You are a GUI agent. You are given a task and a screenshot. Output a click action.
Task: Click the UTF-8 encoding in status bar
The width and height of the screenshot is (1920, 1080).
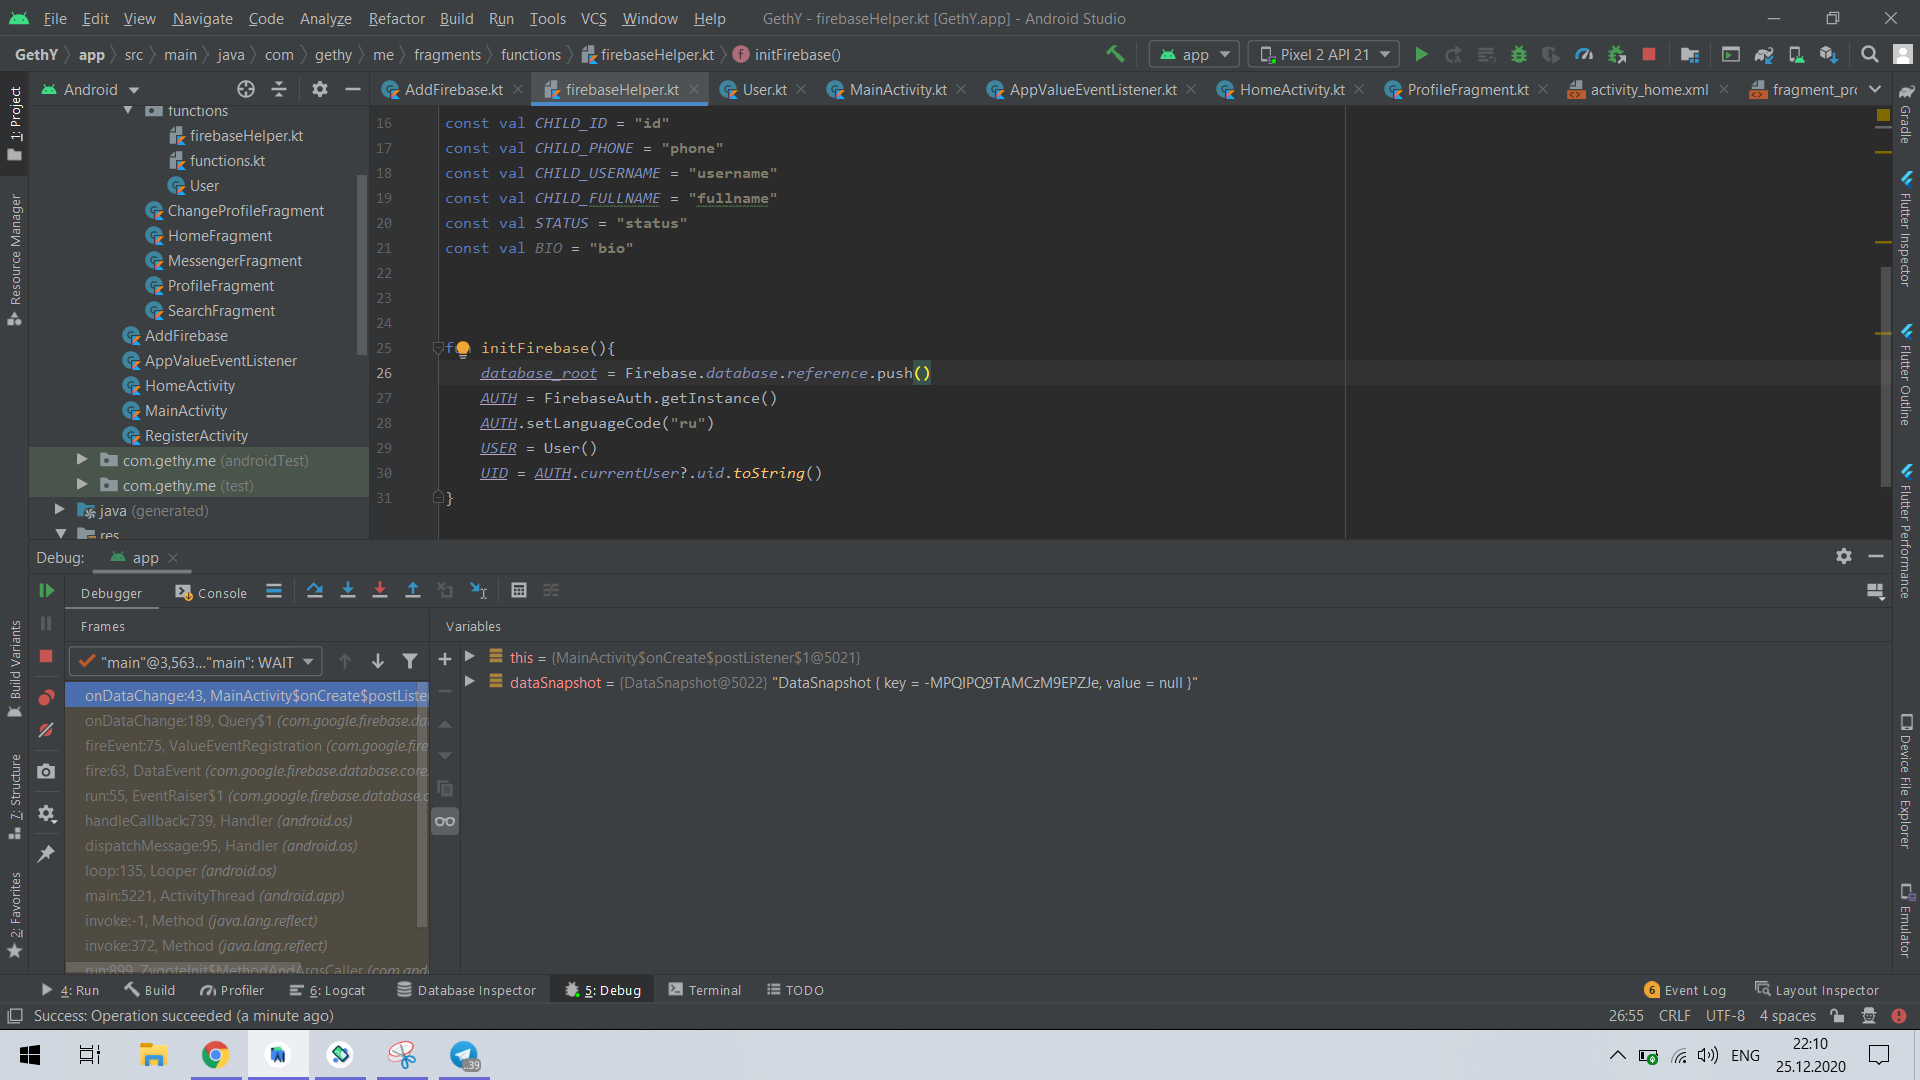pyautogui.click(x=1725, y=1016)
